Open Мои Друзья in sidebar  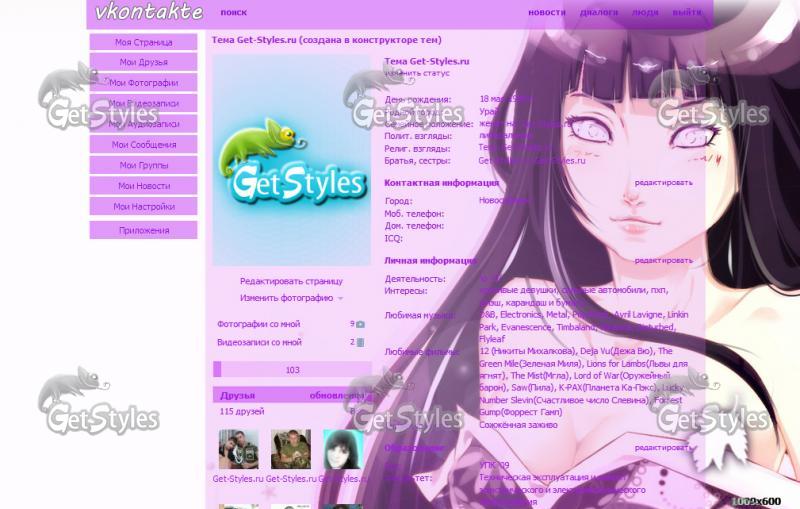[143, 62]
